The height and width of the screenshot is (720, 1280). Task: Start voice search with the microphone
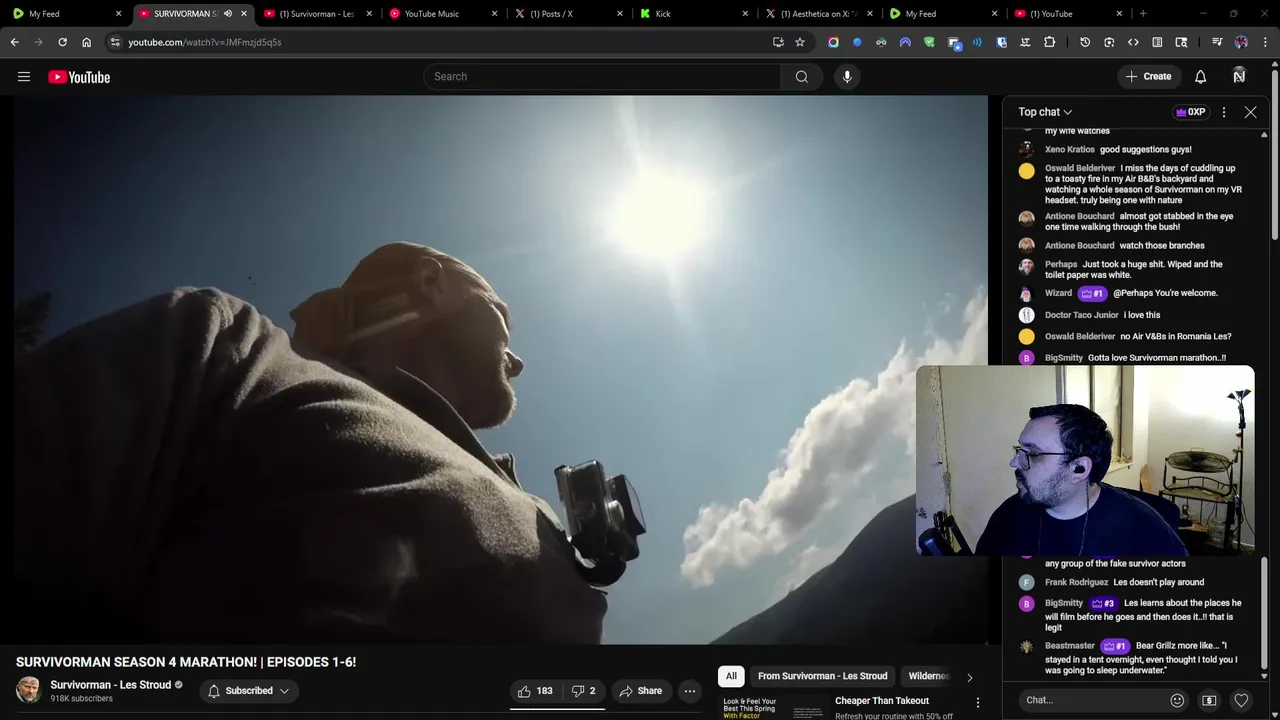click(x=847, y=77)
